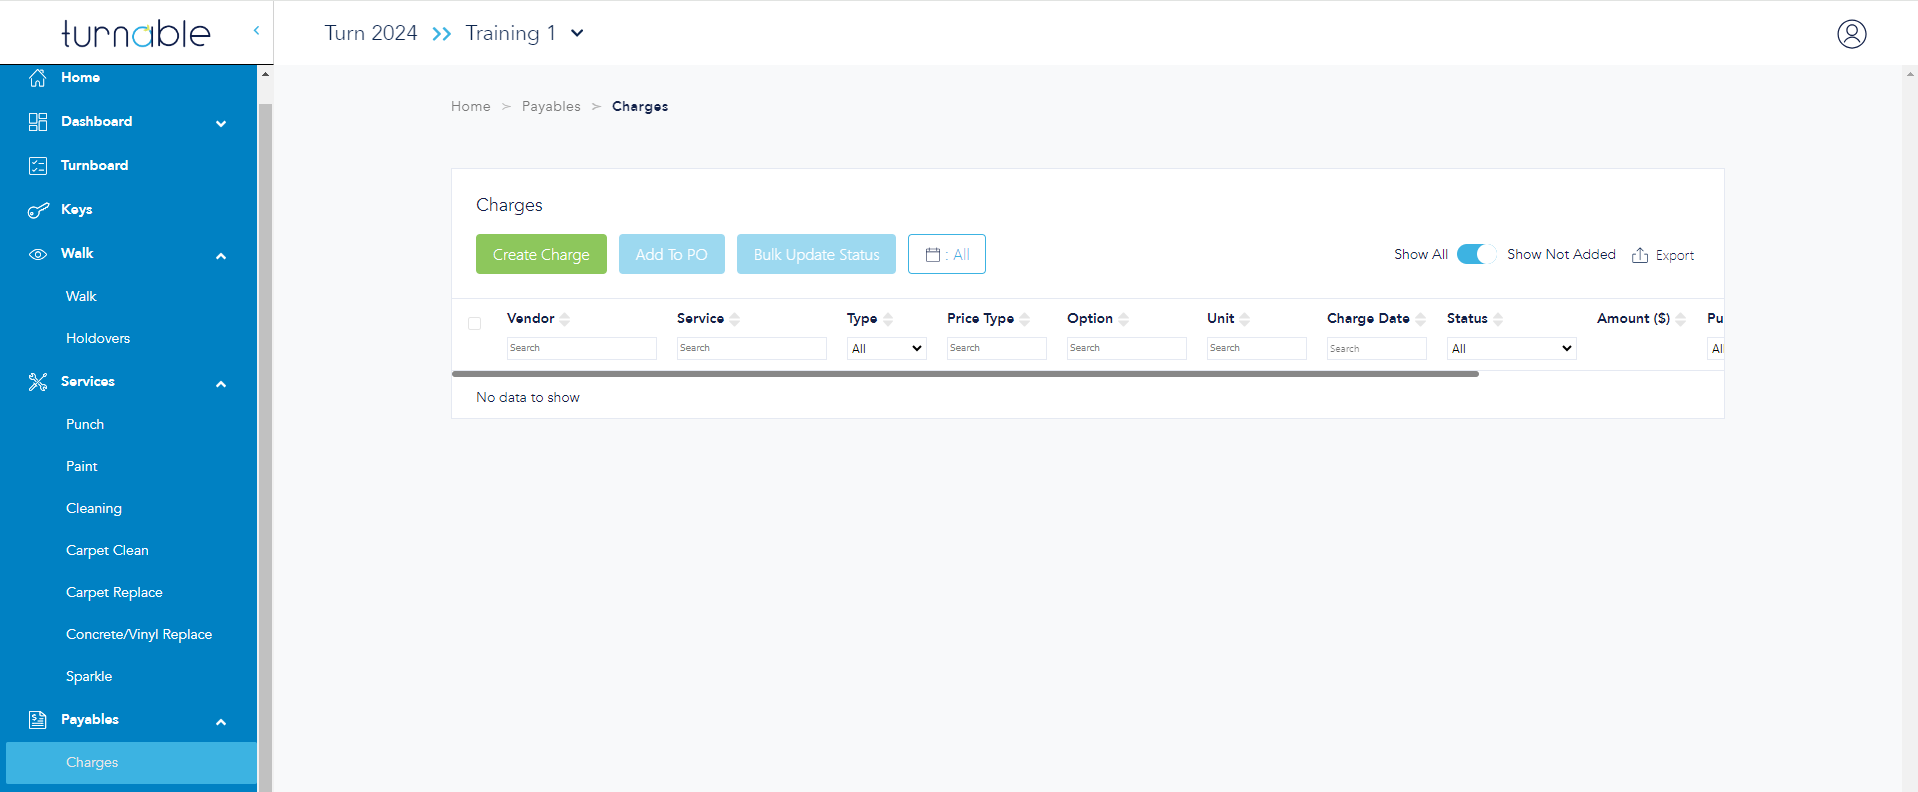This screenshot has height=792, width=1918.
Task: Click the table's horizontal scrollbar
Action: [965, 374]
